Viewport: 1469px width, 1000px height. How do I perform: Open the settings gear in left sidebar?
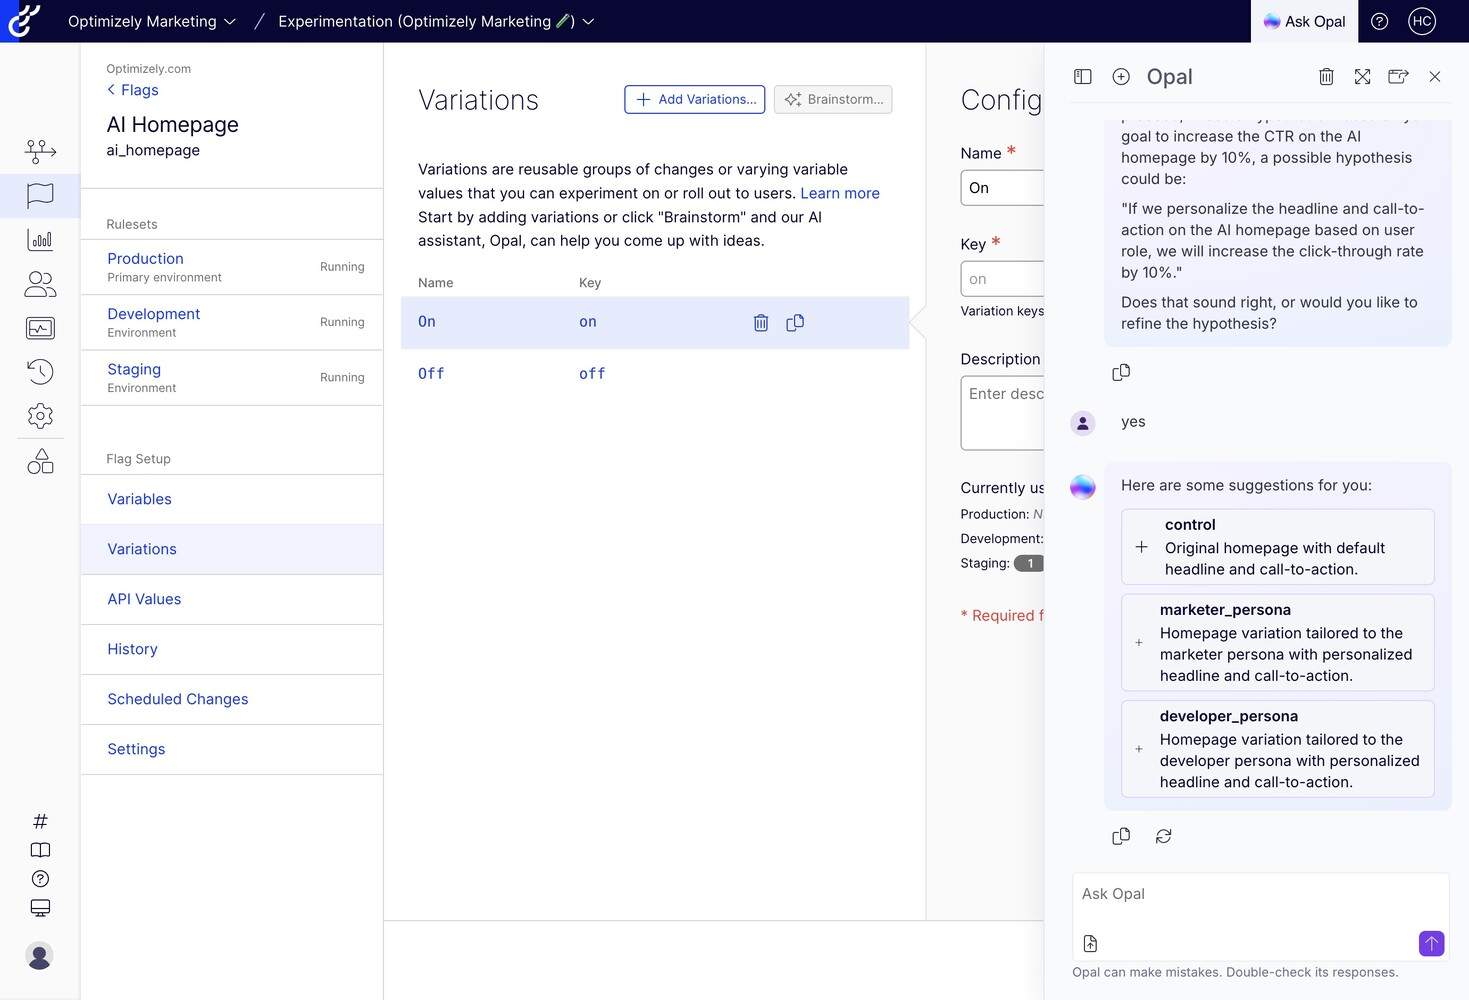[x=40, y=416]
